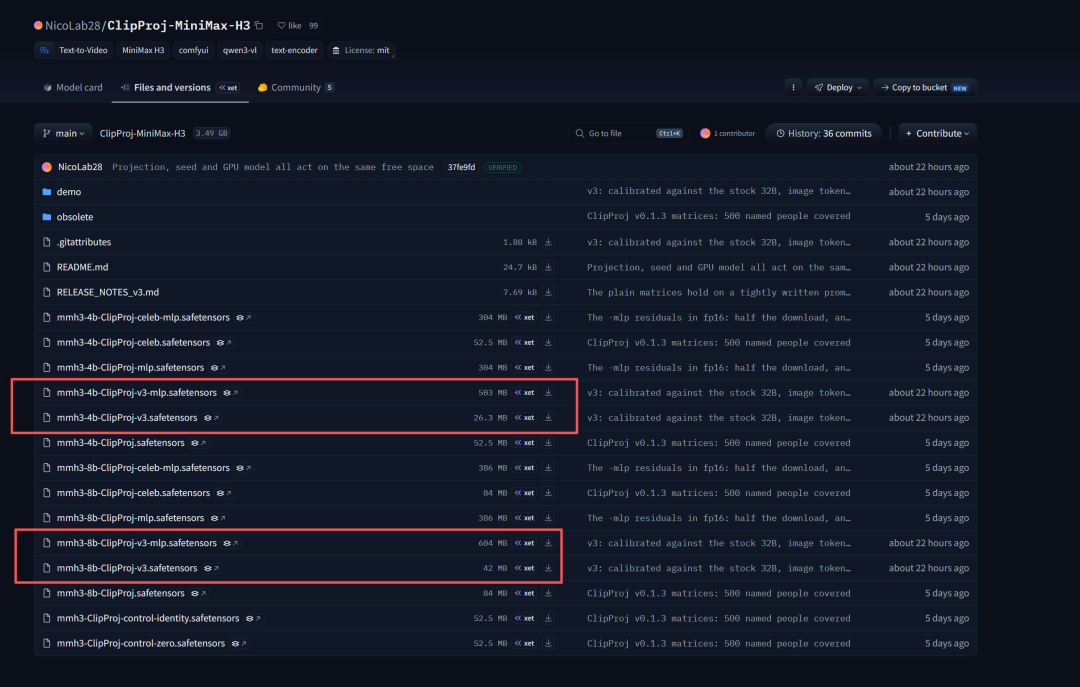Screen dimensions: 1080x687
Task: Download mmh3-8b-ClipProj-celeb-mlp.safetensors via download icon
Action: pyautogui.click(x=548, y=468)
